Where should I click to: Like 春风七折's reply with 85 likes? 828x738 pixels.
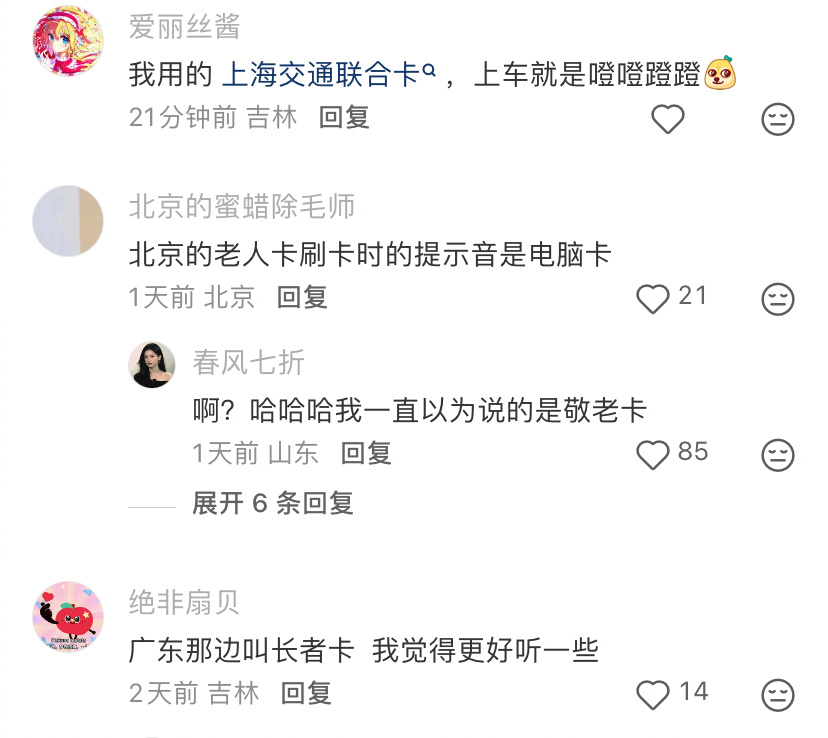[653, 455]
